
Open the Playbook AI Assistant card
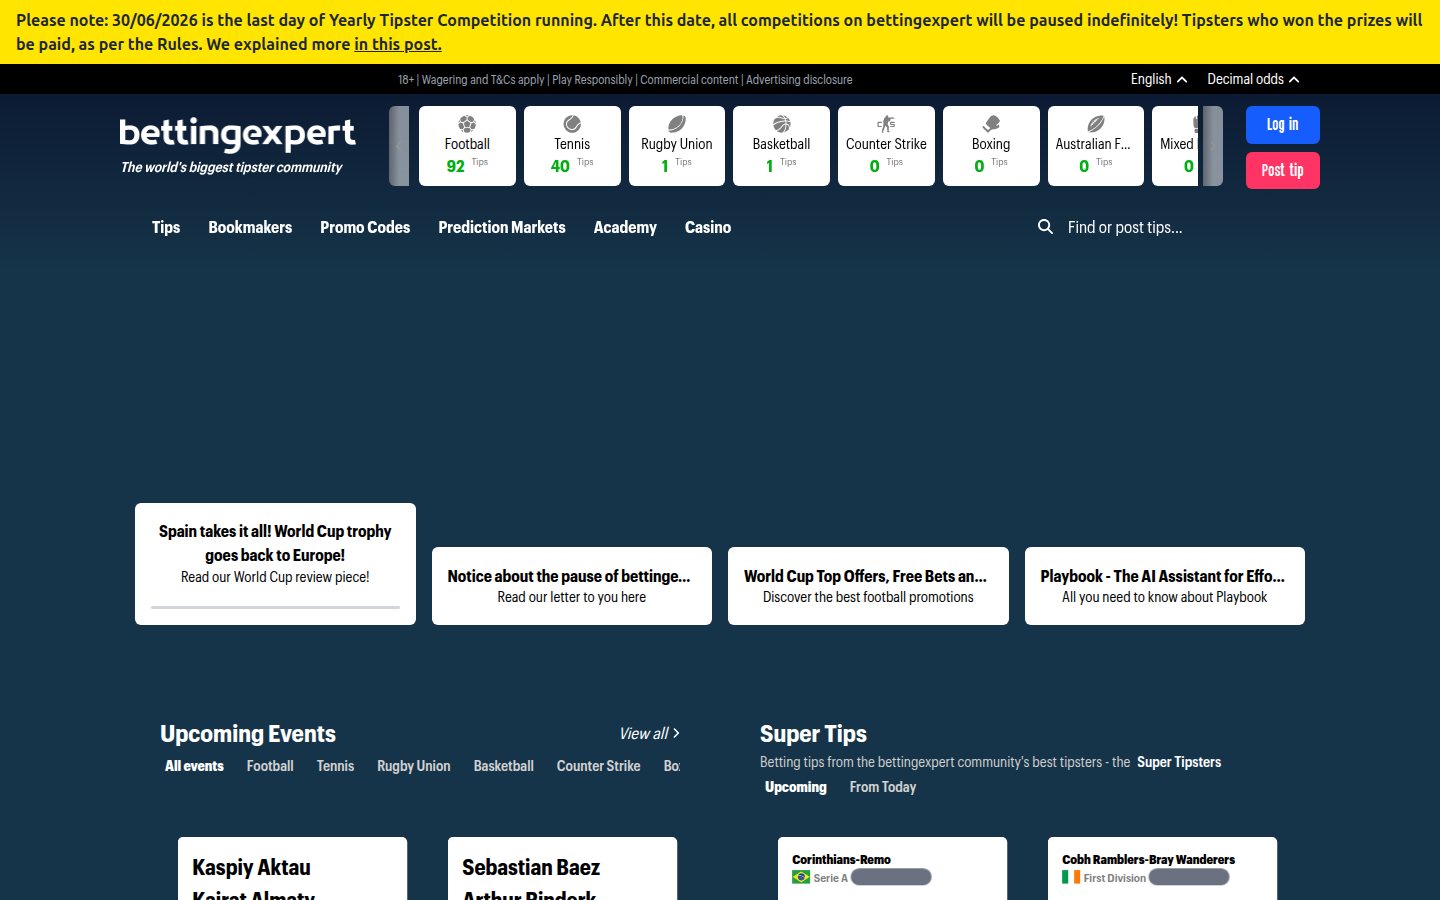coord(1165,586)
